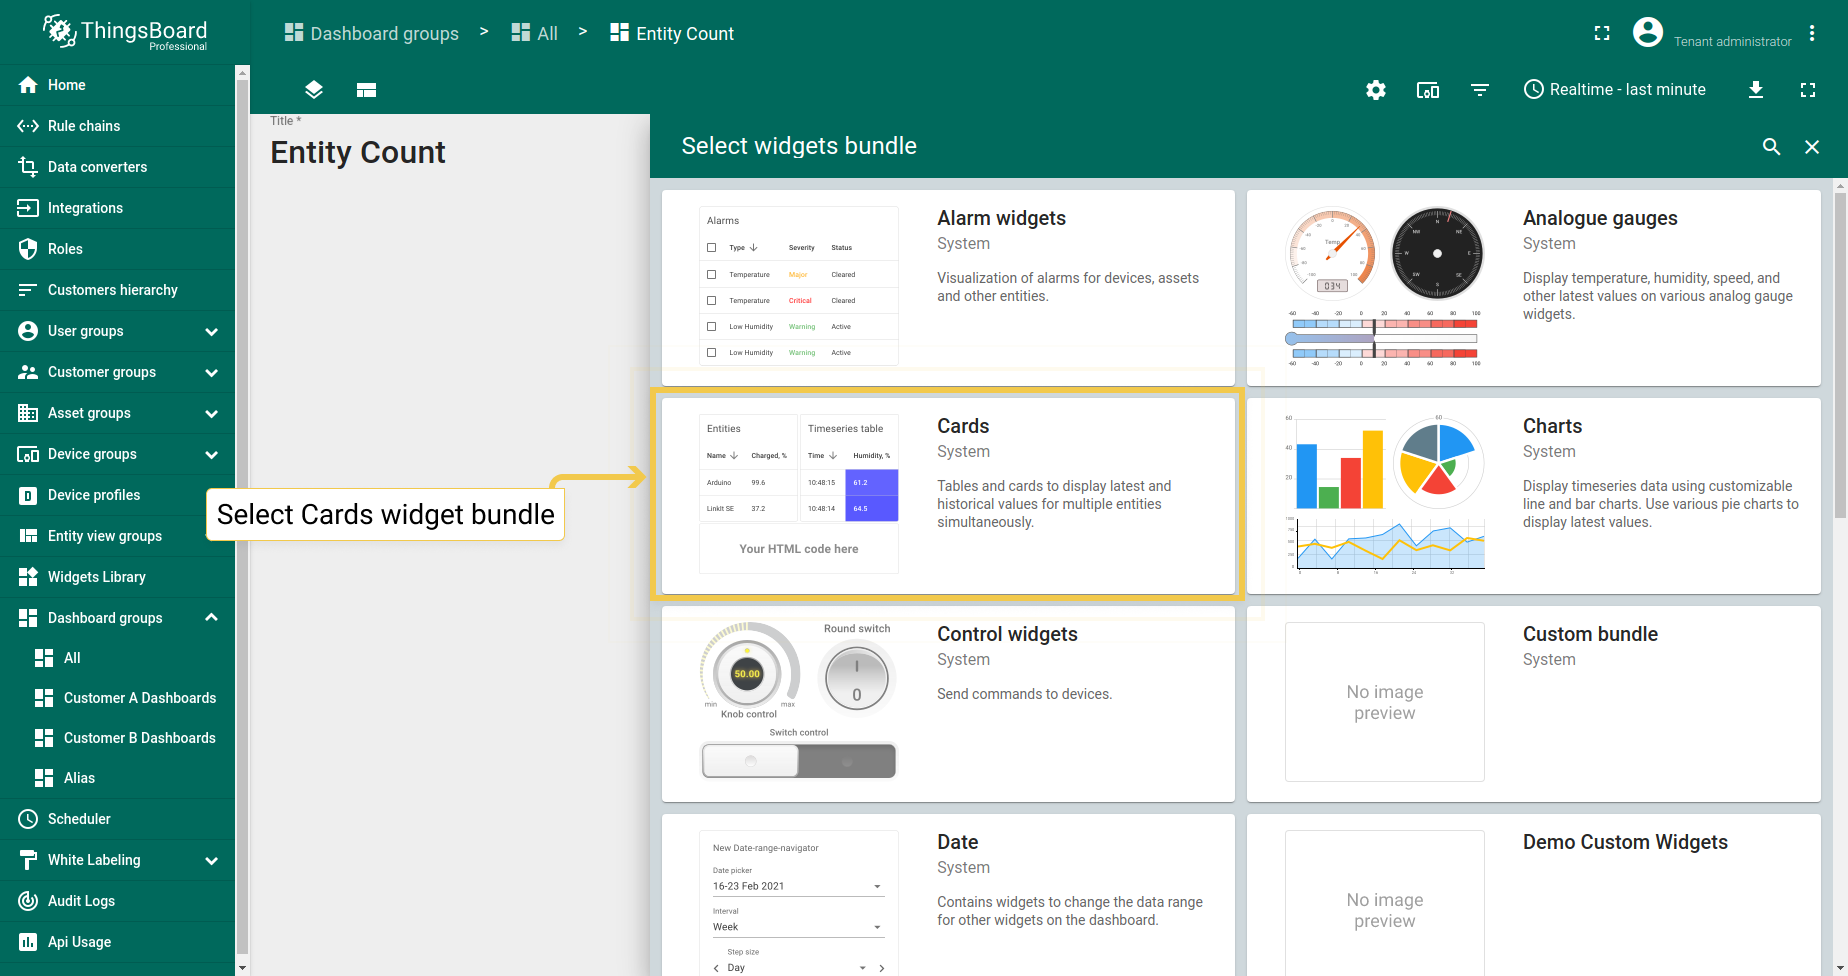Click the manage dashboard layers icon
Image resolution: width=1848 pixels, height=976 pixels.
click(314, 90)
